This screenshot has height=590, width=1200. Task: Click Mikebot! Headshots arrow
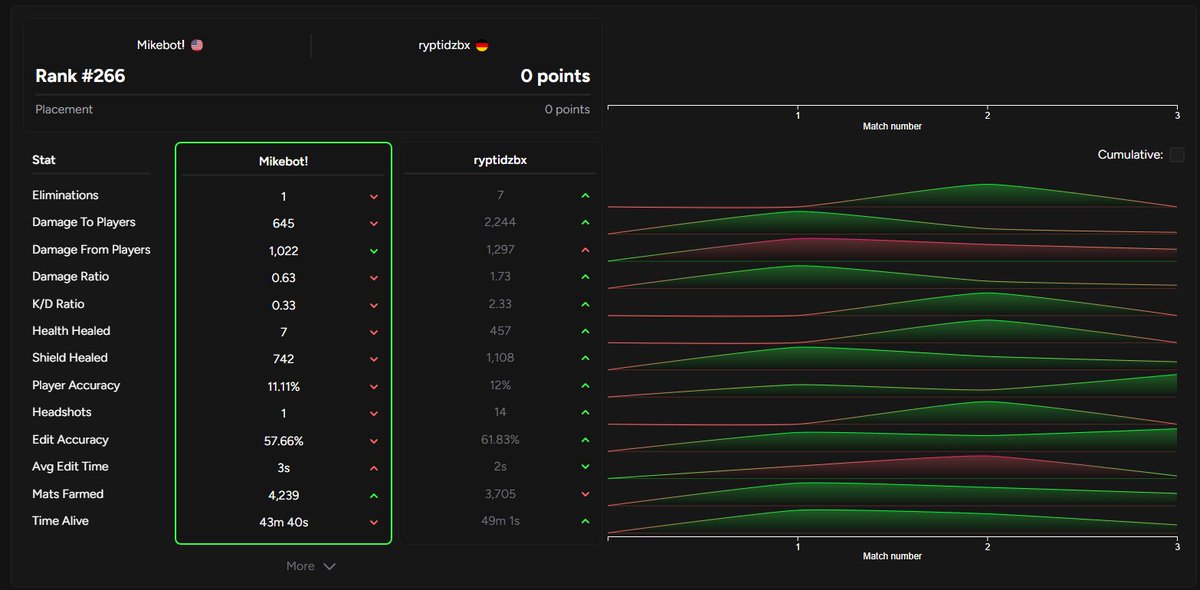pos(374,413)
